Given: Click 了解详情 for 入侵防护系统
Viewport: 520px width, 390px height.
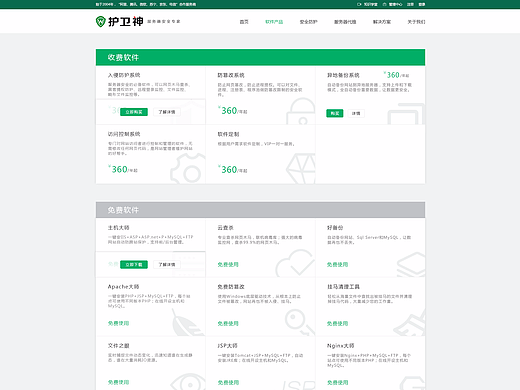Looking at the screenshot, I should tap(167, 112).
